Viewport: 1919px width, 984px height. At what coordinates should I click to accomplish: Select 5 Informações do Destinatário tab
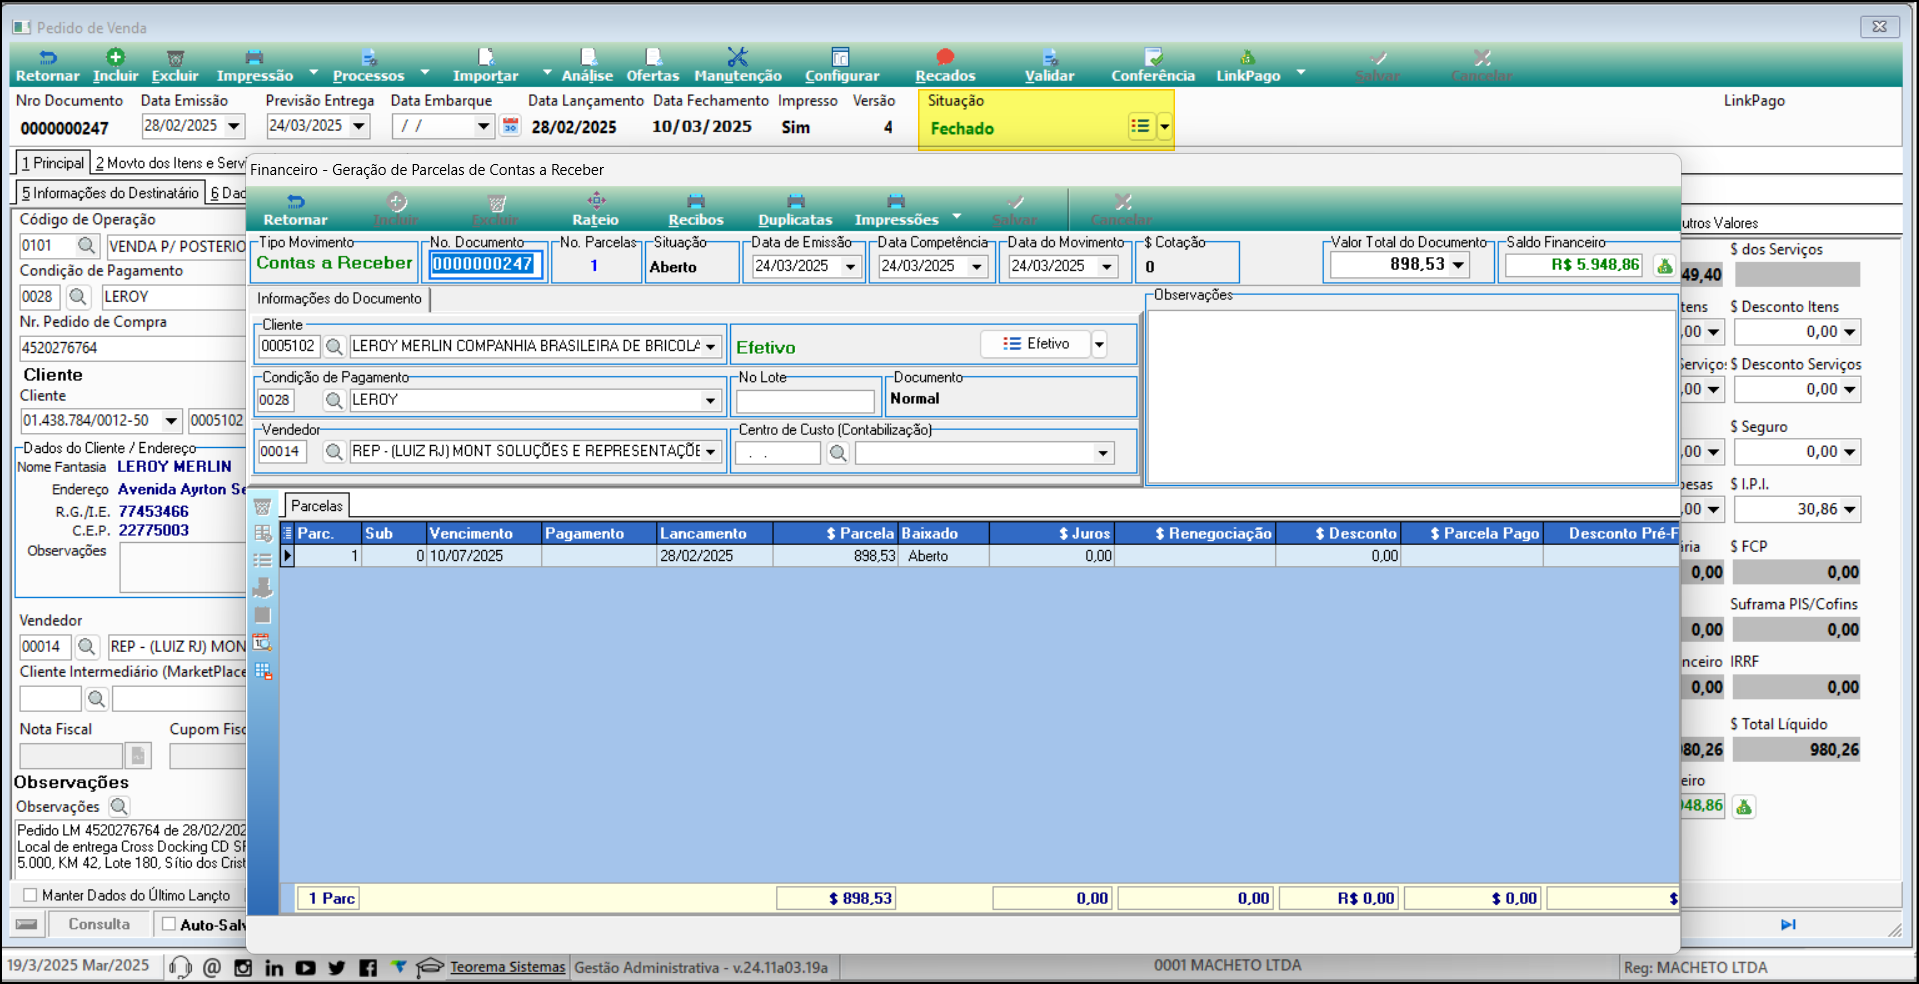point(111,193)
